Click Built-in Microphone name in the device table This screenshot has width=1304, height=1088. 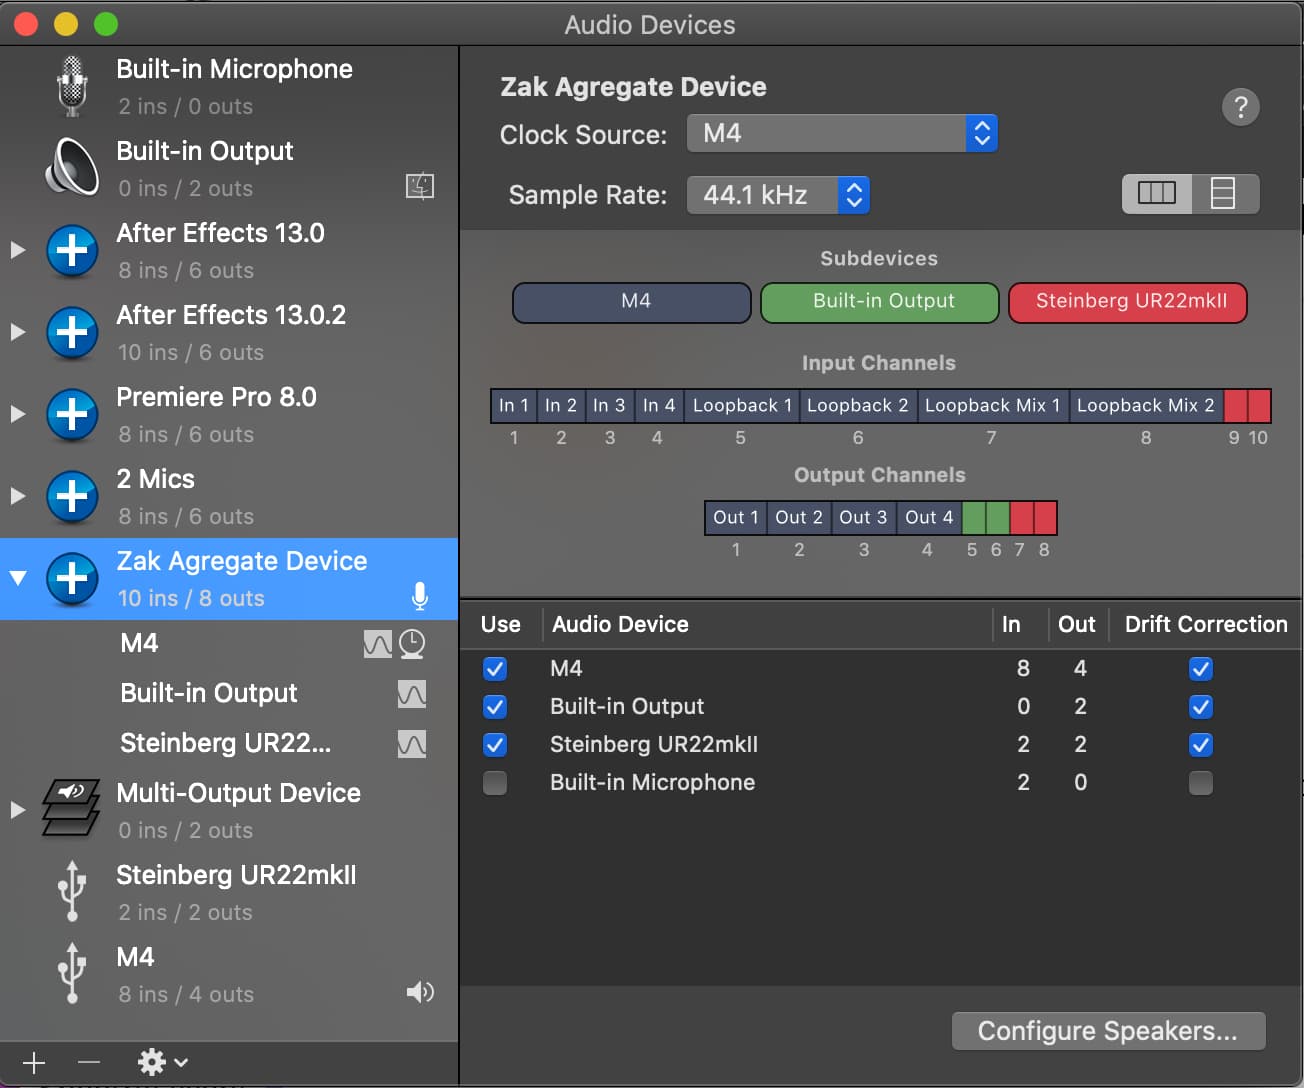pyautogui.click(x=652, y=783)
